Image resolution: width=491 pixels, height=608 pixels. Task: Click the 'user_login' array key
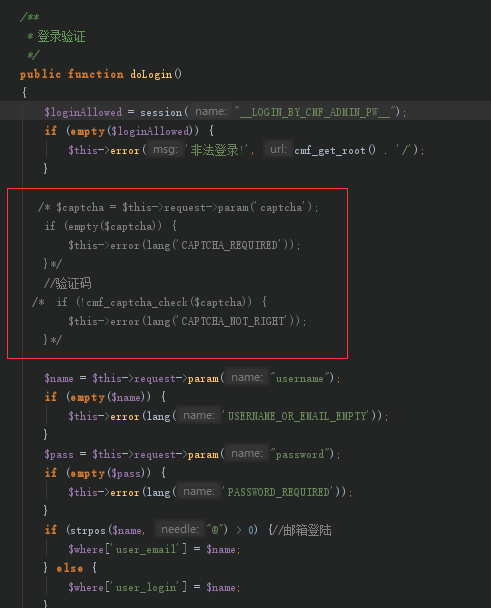pos(145,587)
